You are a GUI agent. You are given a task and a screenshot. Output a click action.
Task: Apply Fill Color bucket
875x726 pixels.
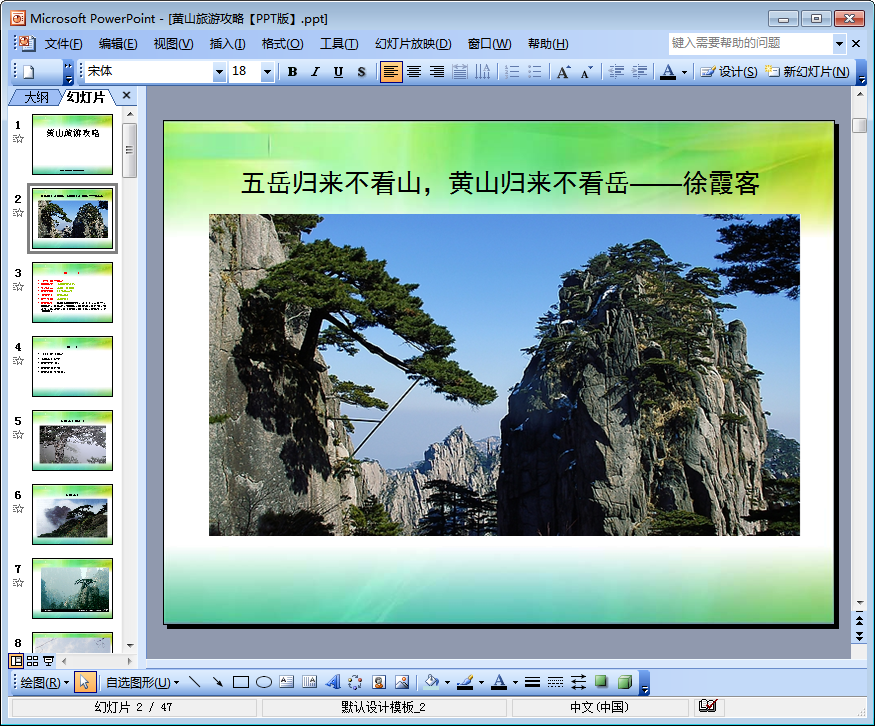coord(431,682)
